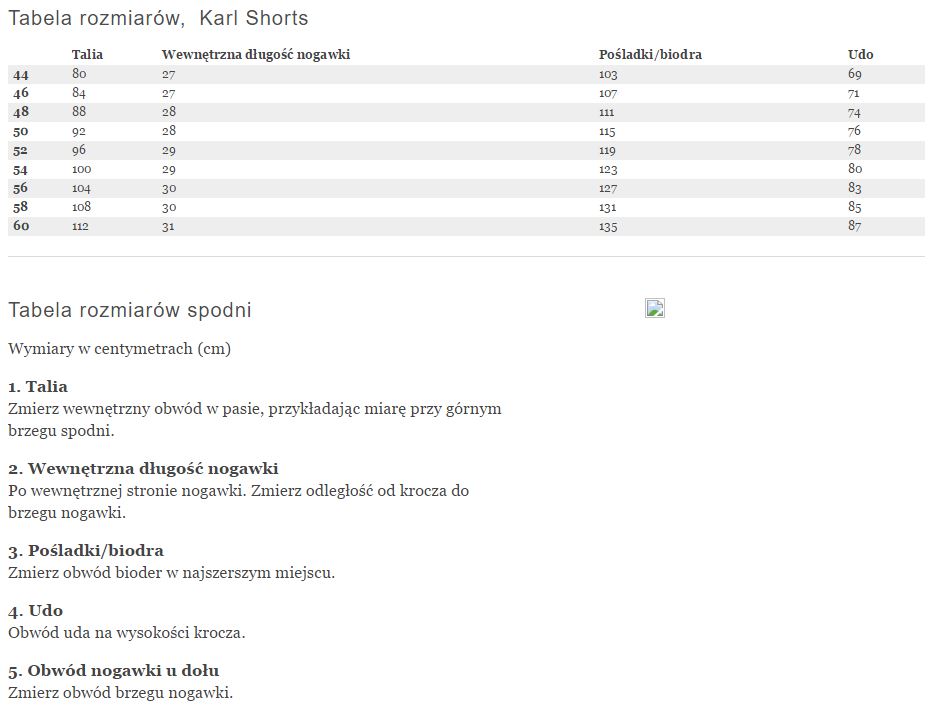Click size 50 row label
934x718 pixels.
tap(21, 131)
